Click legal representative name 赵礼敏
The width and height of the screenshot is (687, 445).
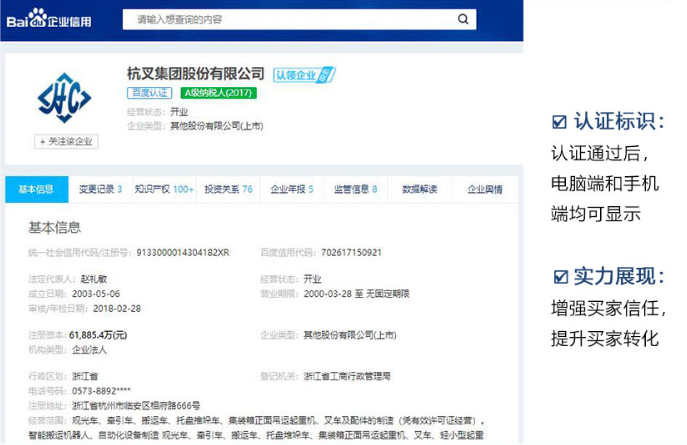pos(94,279)
